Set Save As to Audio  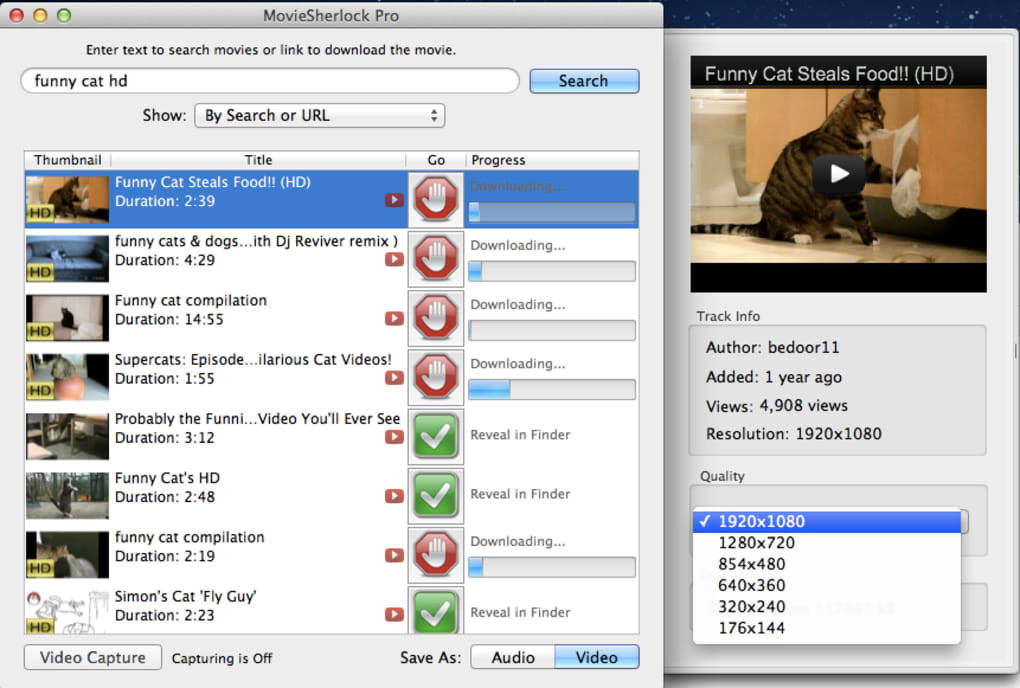click(x=513, y=657)
